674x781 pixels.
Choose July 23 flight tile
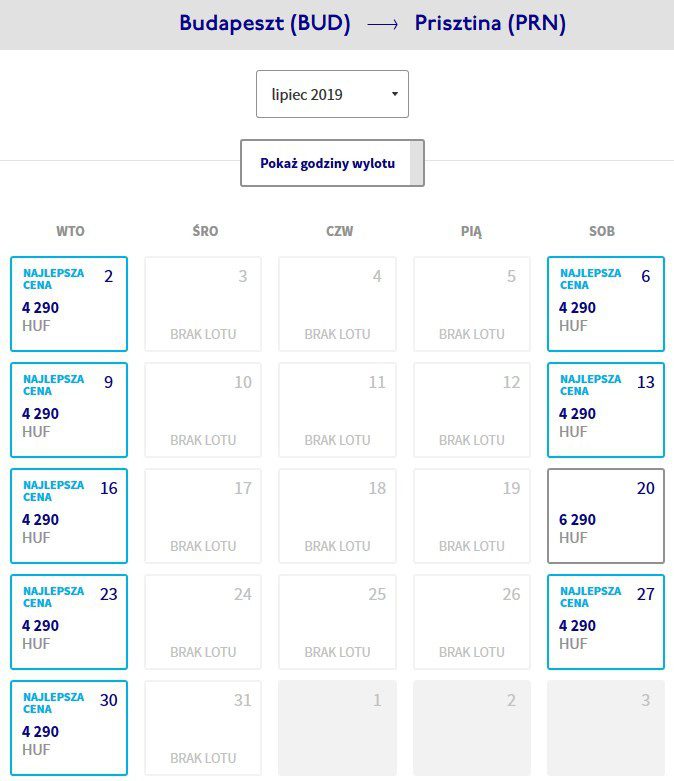69,622
